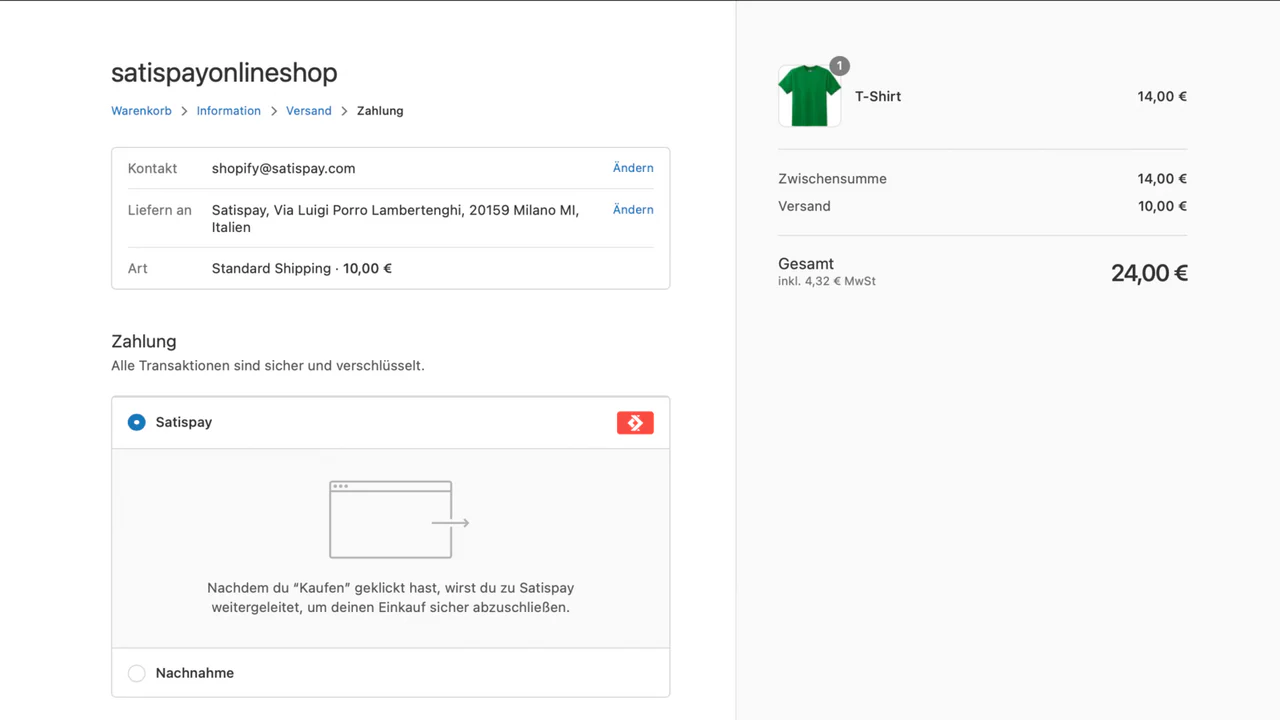The height and width of the screenshot is (720, 1280).
Task: Return to Versand breadcrumb step
Action: tap(308, 111)
